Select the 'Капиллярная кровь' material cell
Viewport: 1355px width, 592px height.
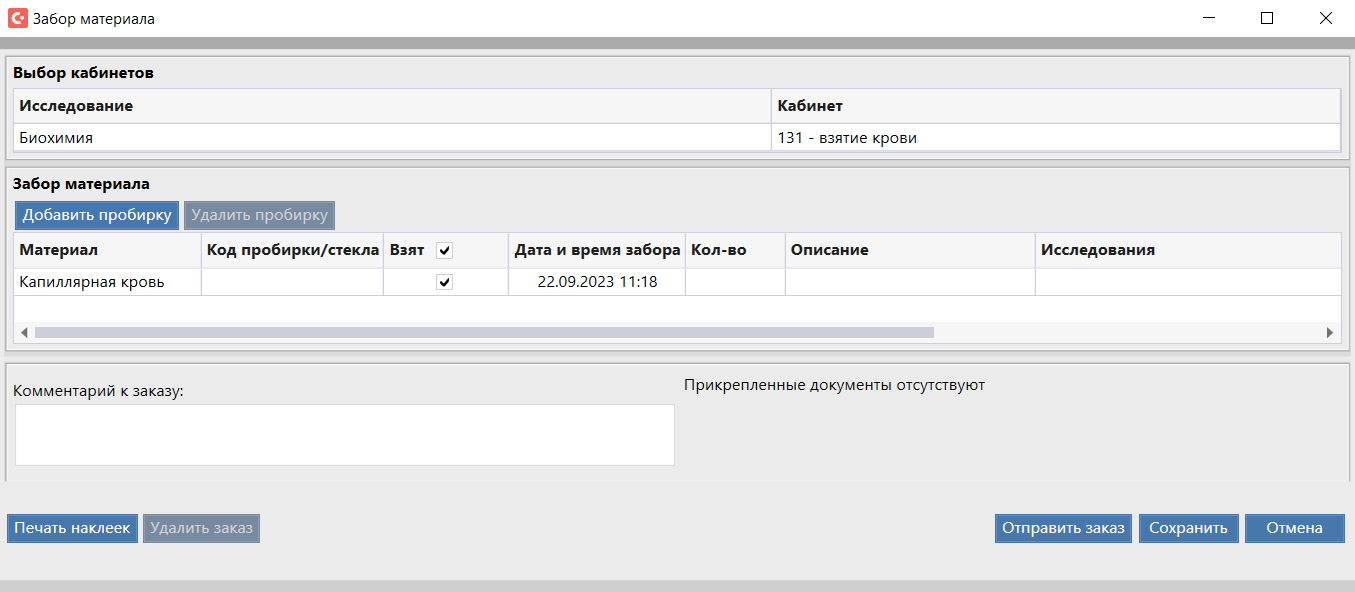(107, 282)
